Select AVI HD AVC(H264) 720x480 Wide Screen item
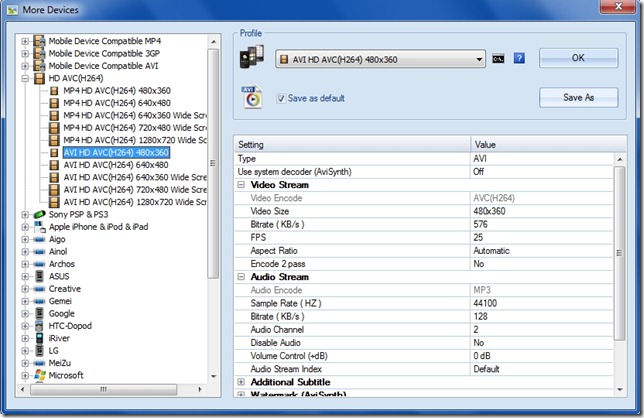This screenshot has height=418, width=644. point(135,190)
